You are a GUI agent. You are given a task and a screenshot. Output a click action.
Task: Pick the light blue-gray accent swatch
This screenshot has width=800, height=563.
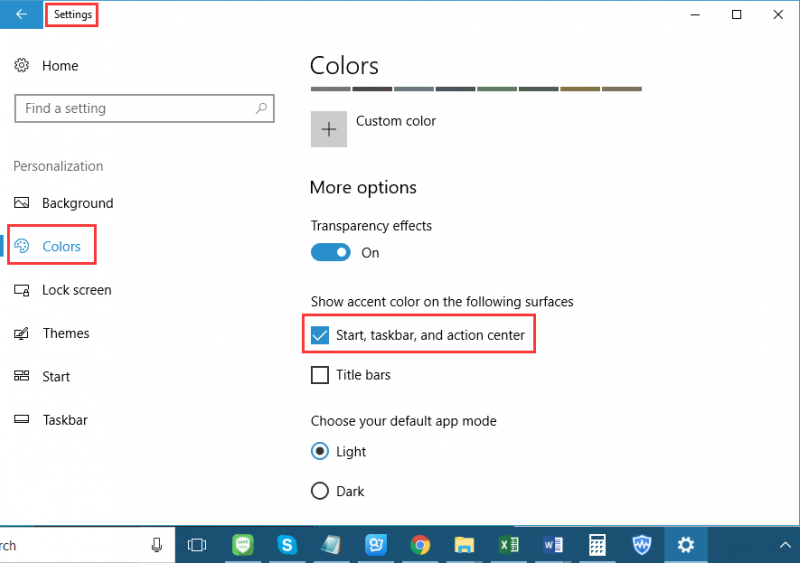tap(414, 89)
